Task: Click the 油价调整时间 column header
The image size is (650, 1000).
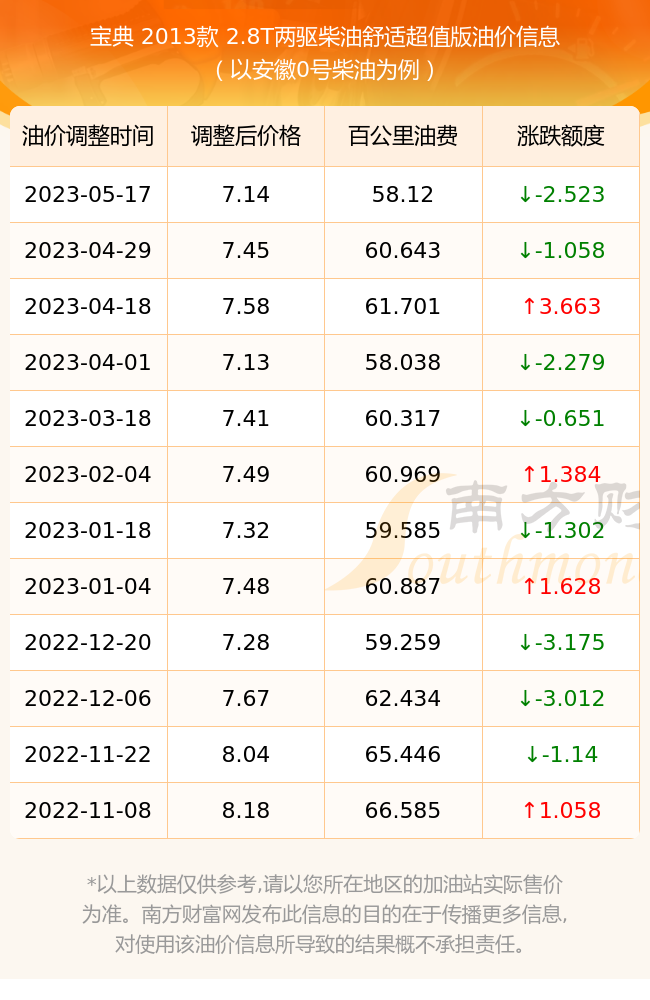Action: (88, 136)
